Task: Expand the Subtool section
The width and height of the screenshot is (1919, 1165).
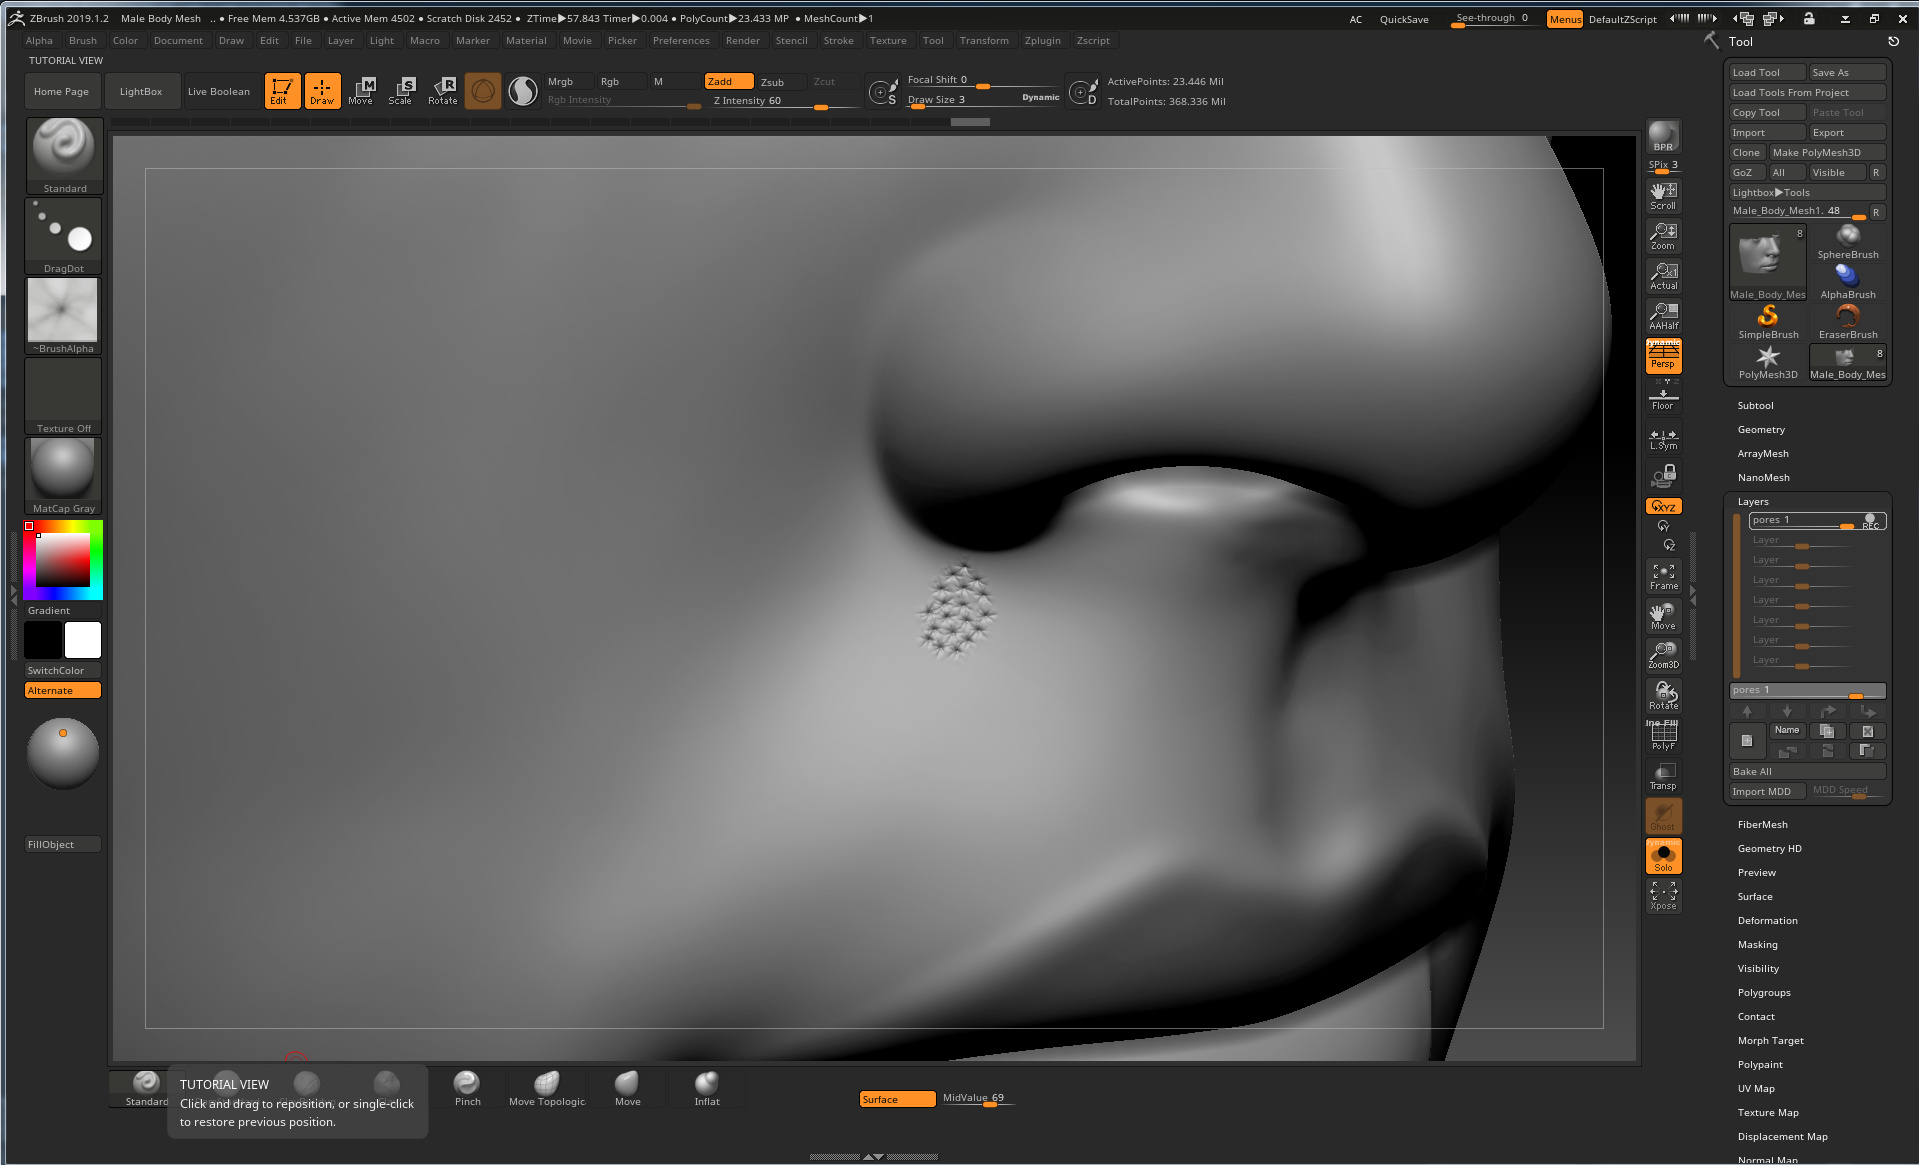Action: (x=1755, y=406)
